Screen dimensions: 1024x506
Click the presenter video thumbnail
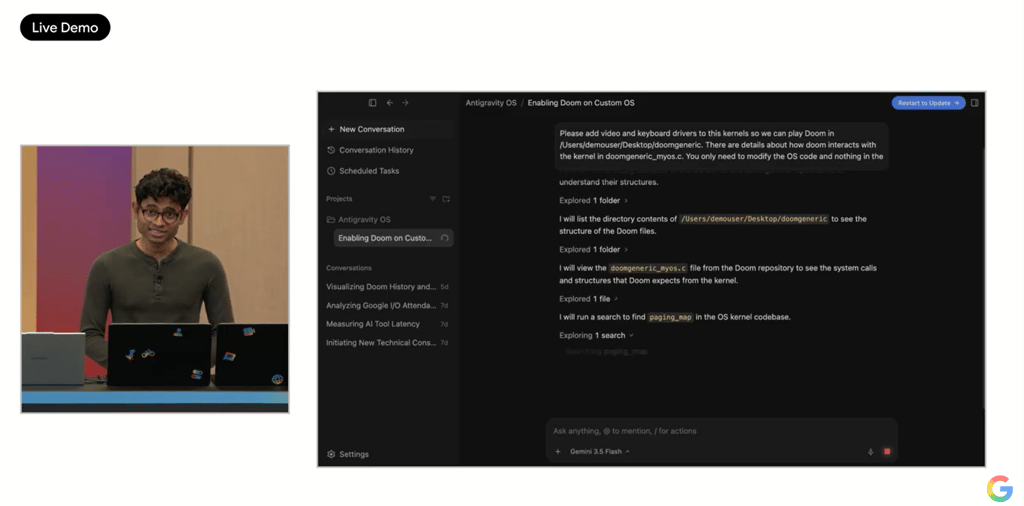coord(155,279)
